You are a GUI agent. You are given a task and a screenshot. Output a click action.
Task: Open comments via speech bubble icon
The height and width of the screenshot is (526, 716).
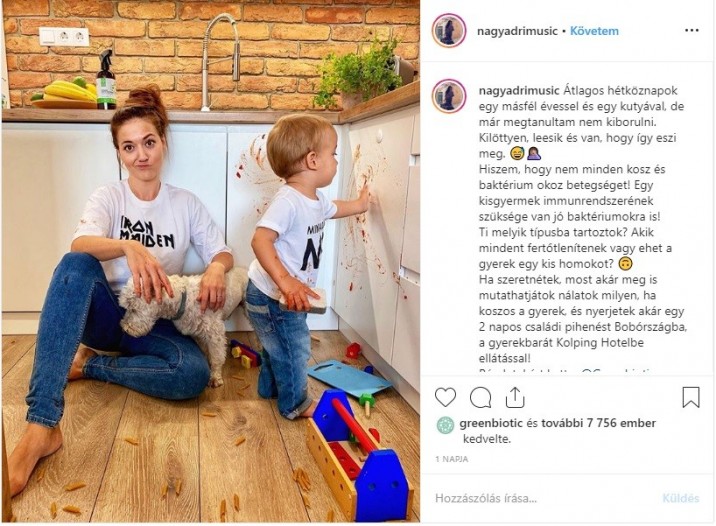pyautogui.click(x=480, y=397)
